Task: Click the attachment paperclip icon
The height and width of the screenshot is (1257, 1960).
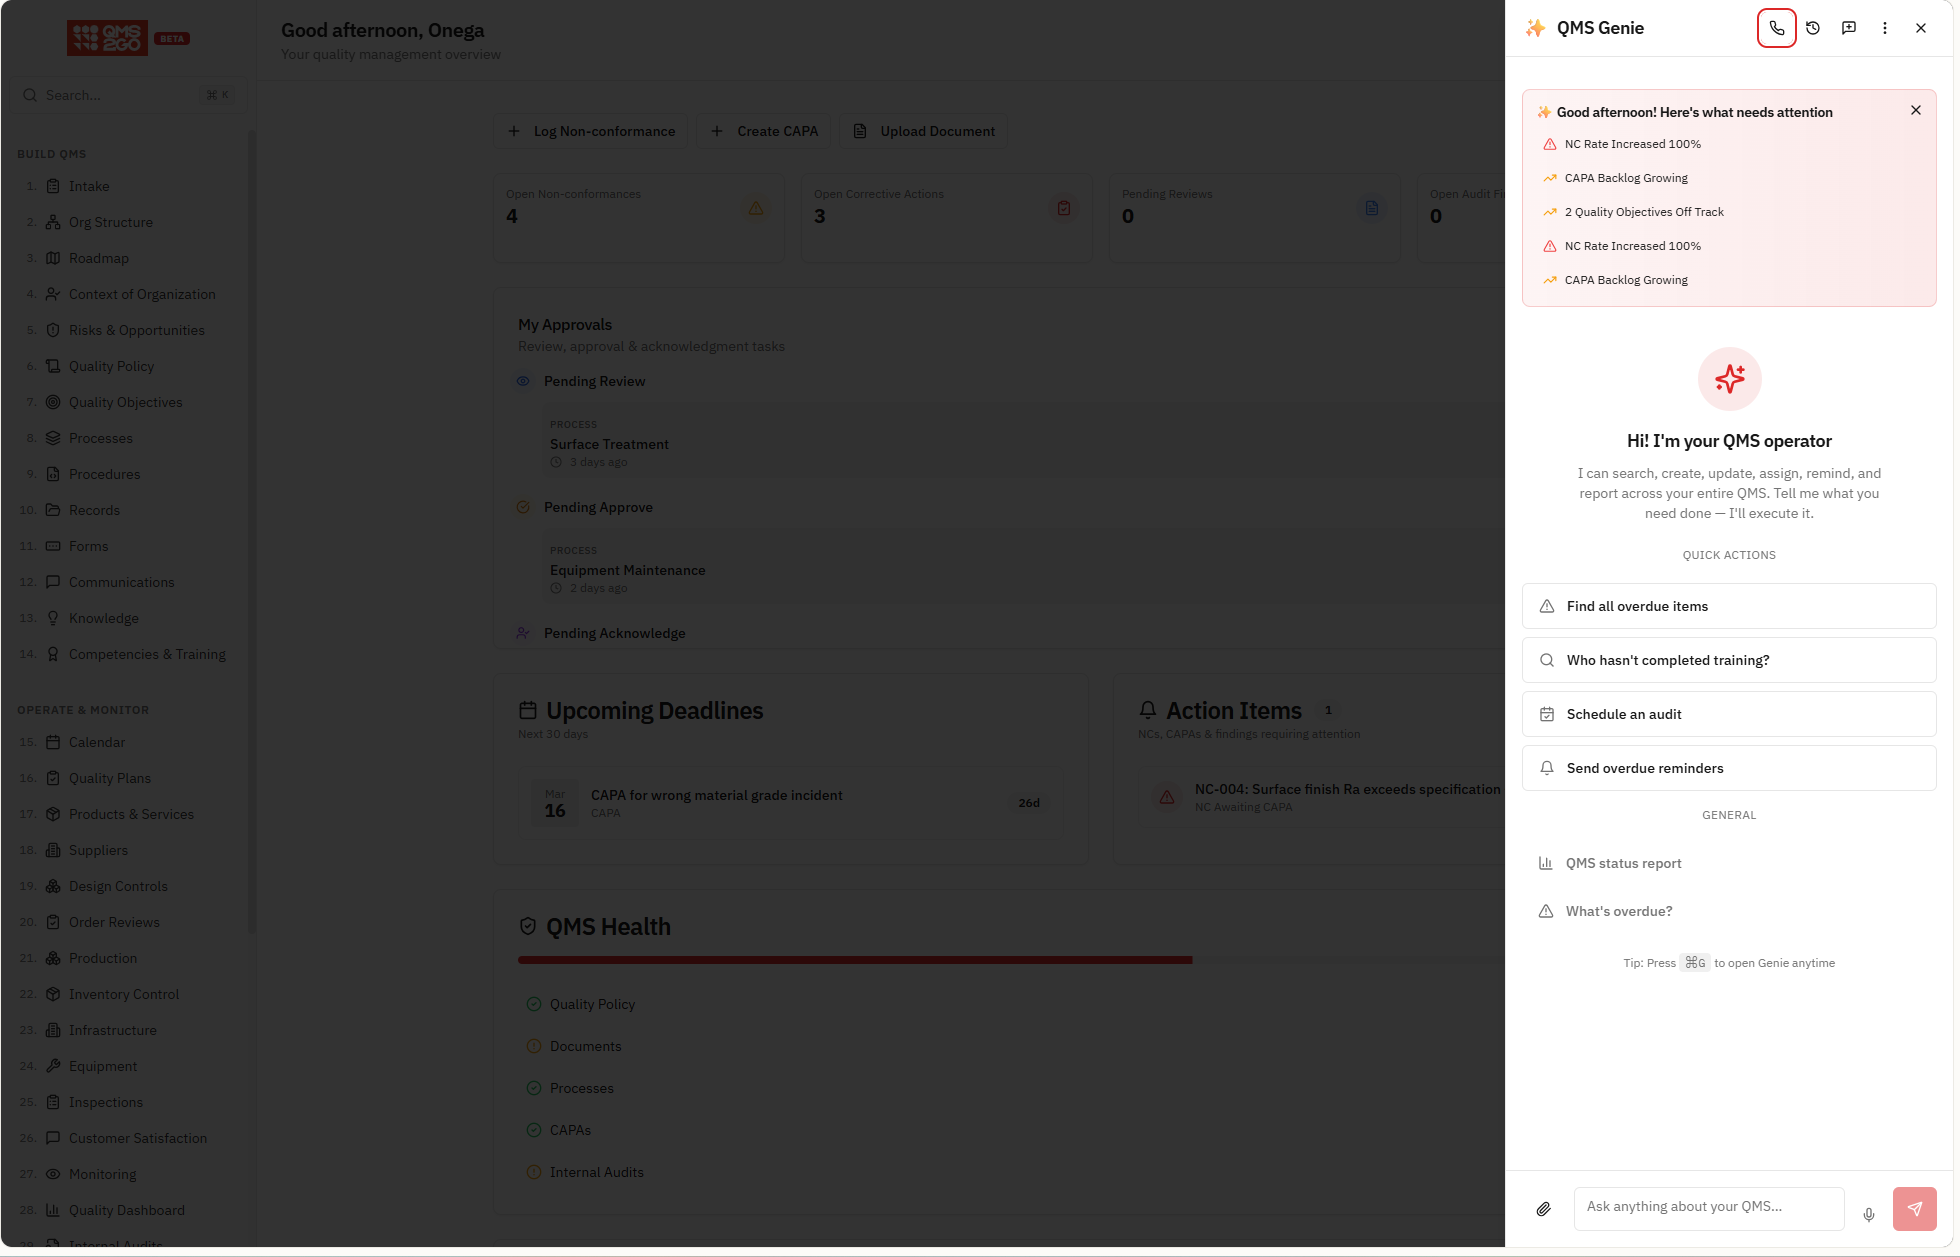Action: (1543, 1209)
